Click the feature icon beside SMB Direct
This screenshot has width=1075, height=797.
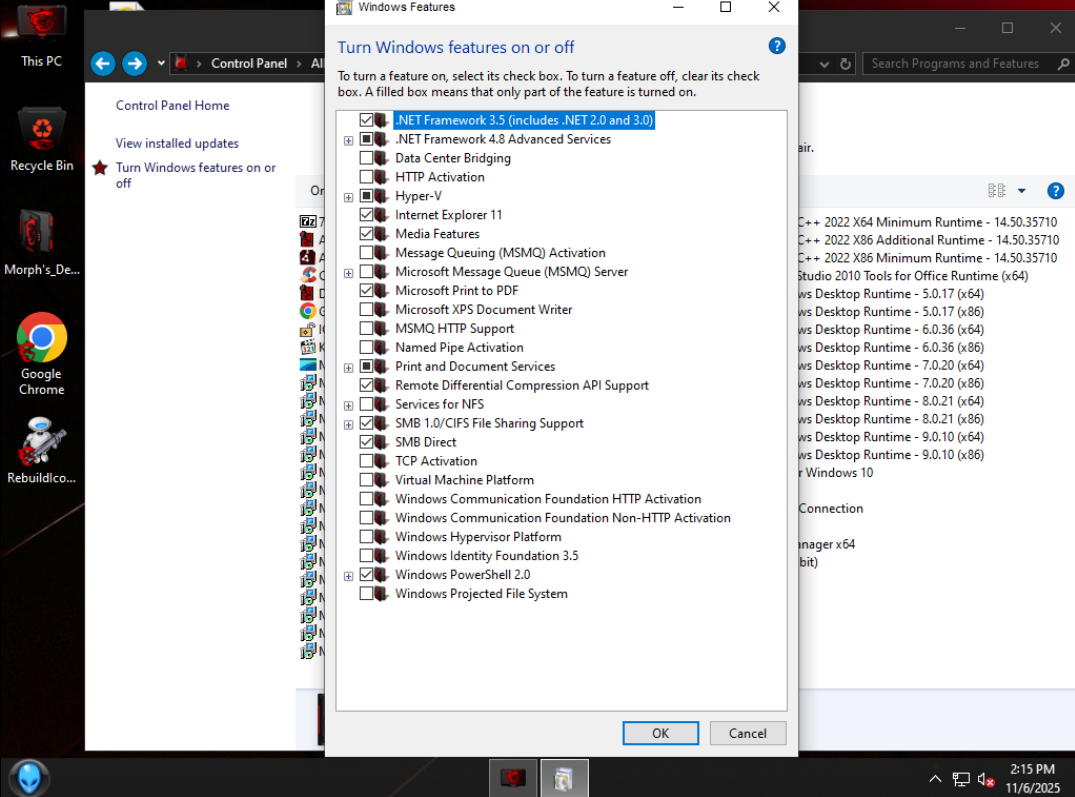tap(382, 442)
